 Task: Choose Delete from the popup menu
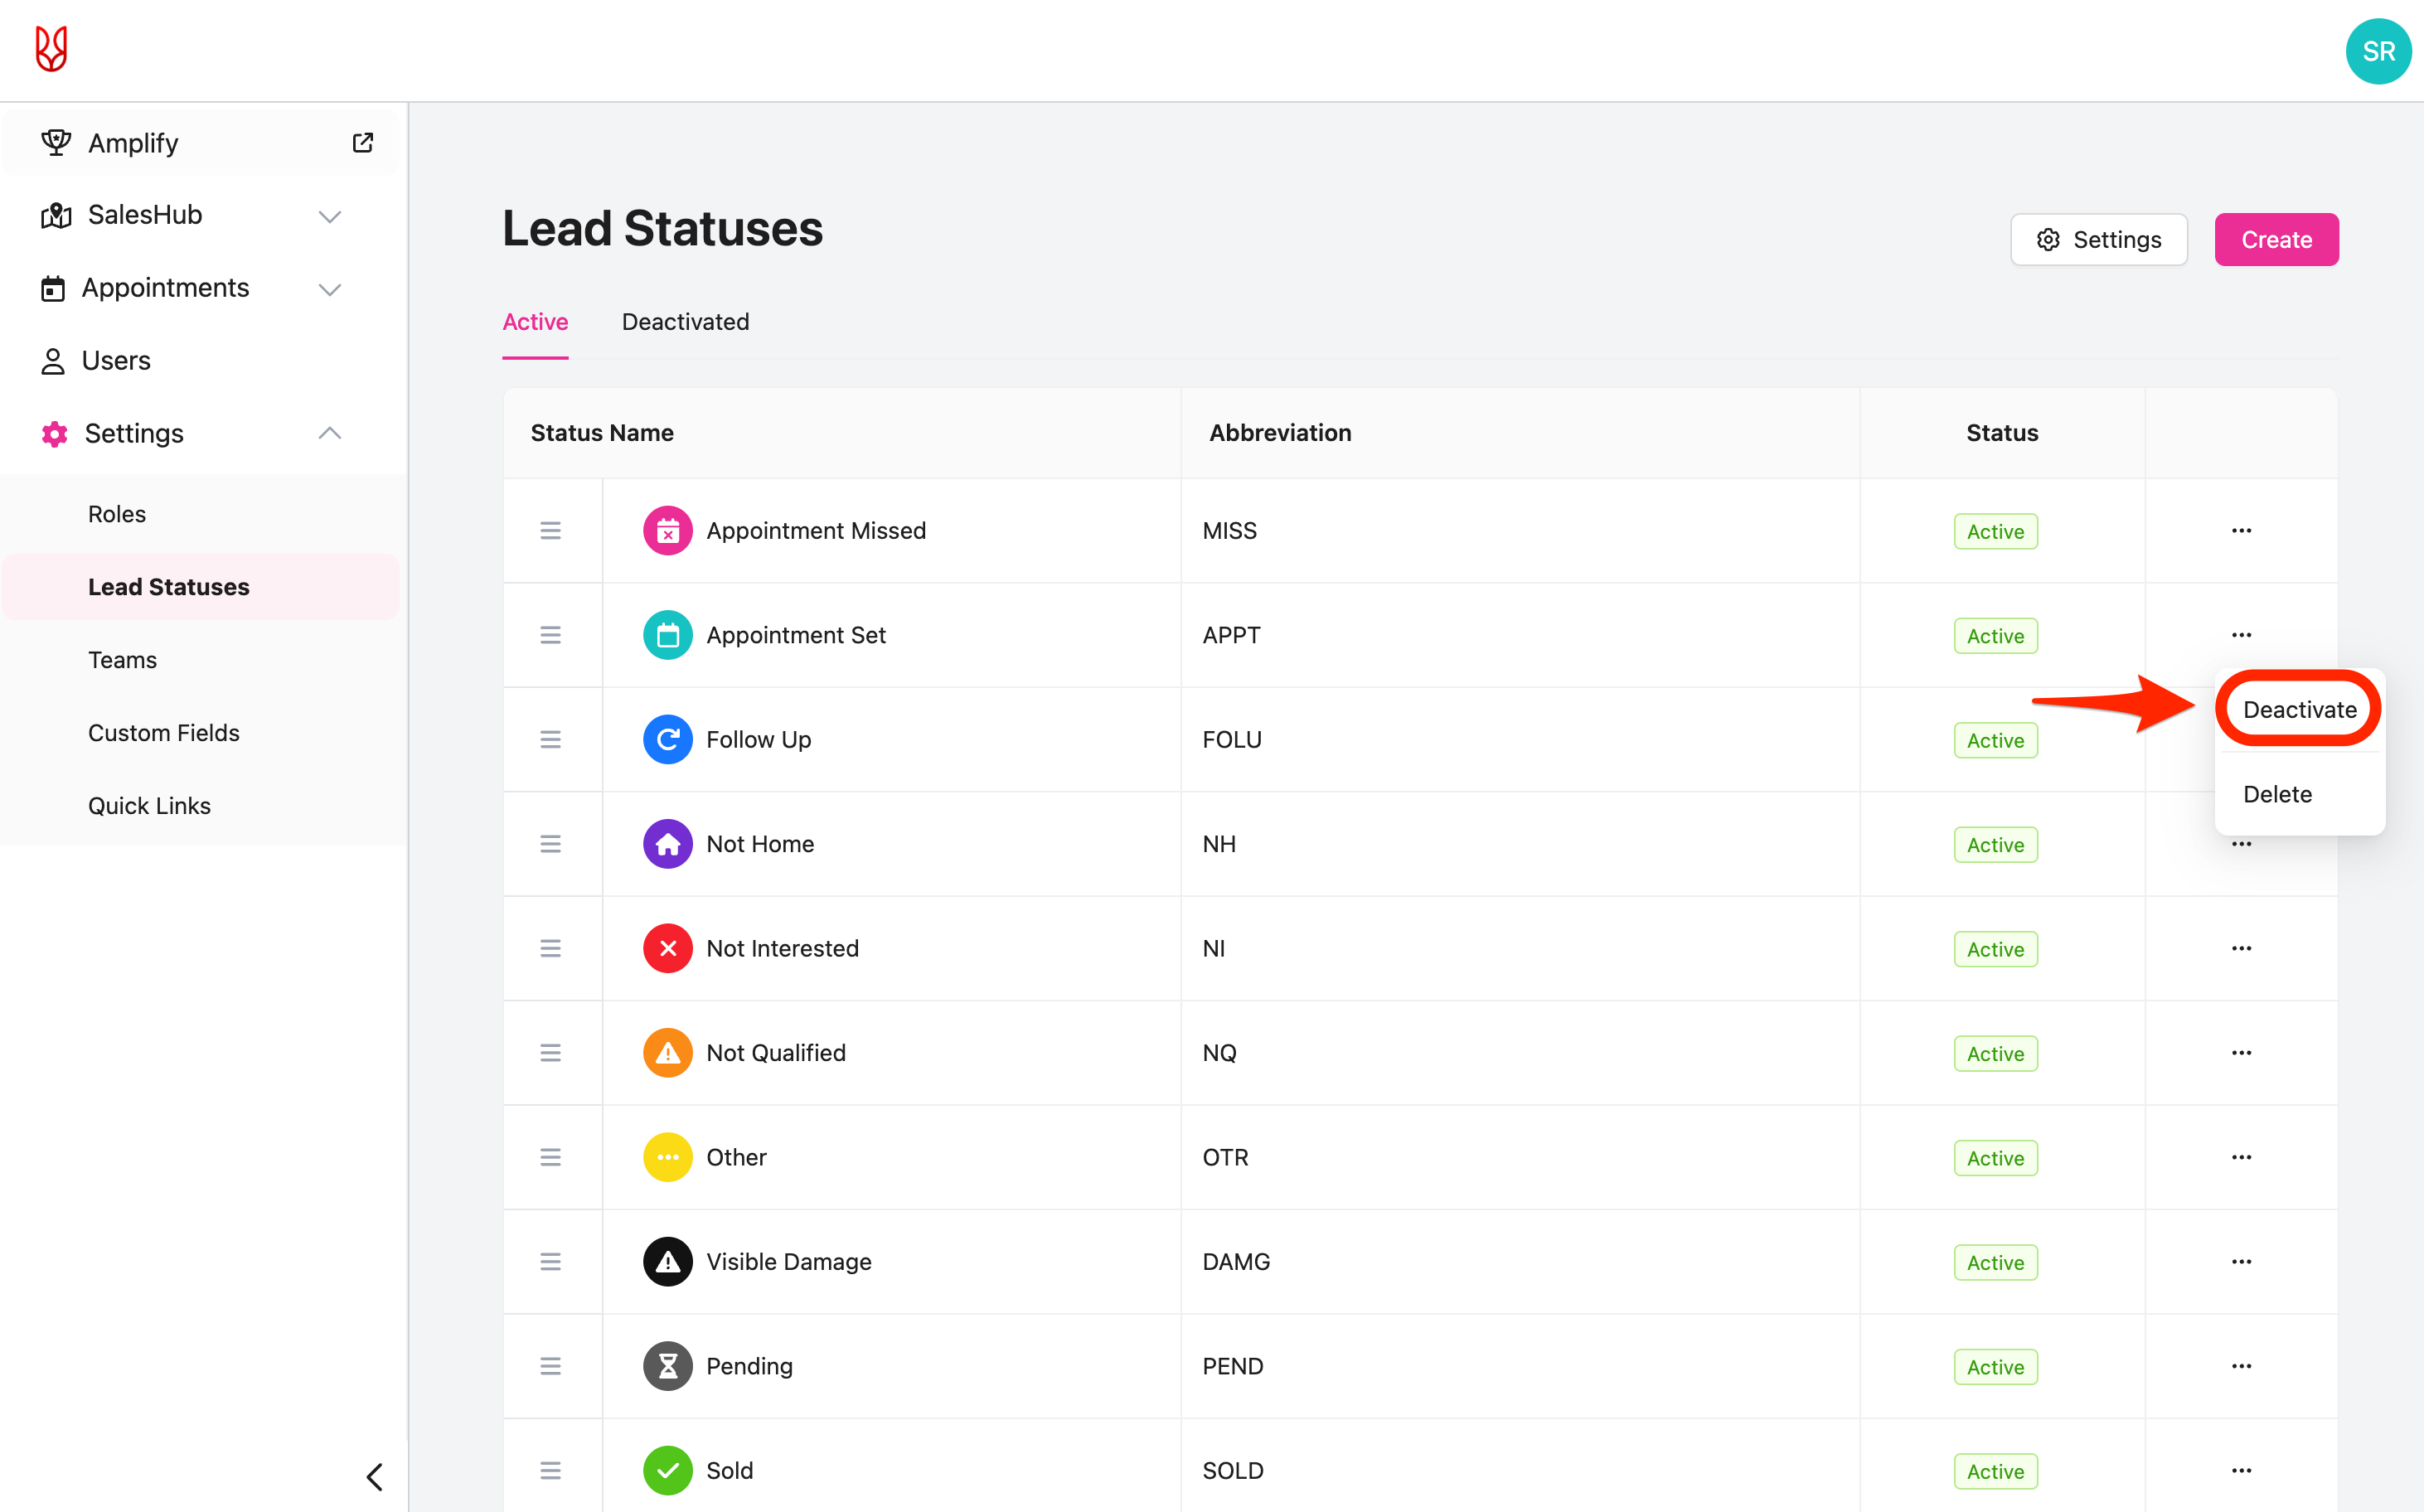(2277, 794)
